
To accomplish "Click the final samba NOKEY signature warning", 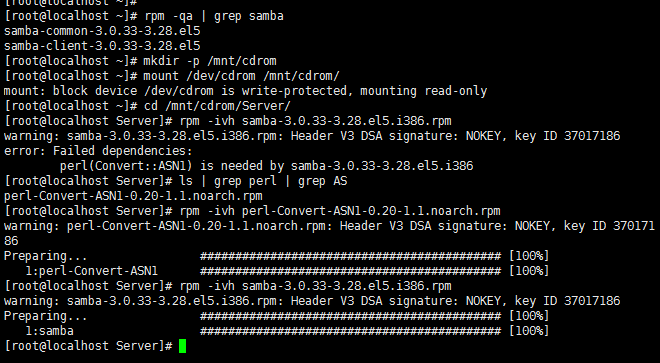I will (x=312, y=301).
